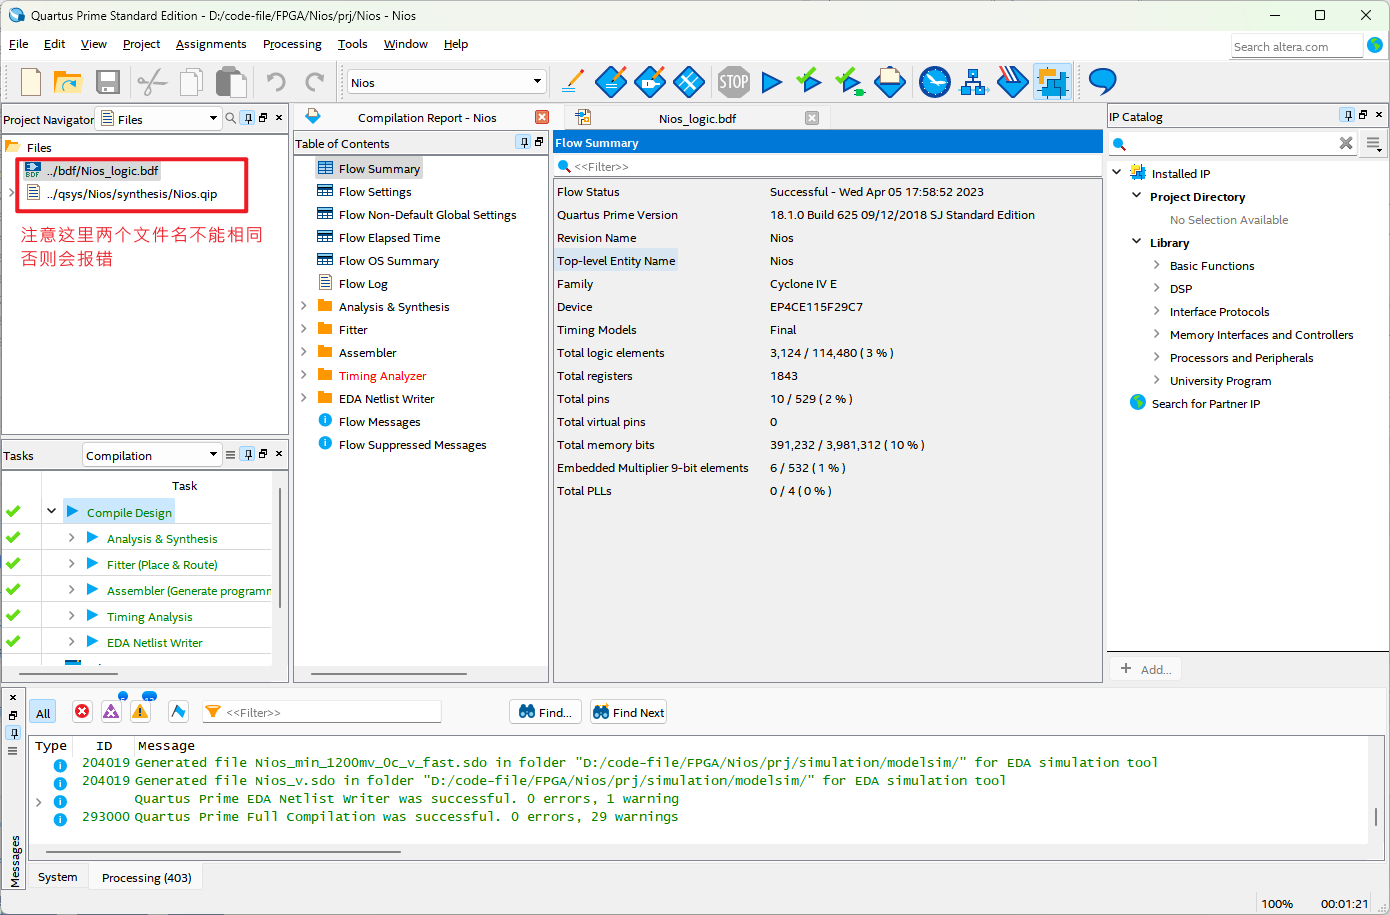Image resolution: width=1390 pixels, height=915 pixels.
Task: Toggle the yellow warning messages filter
Action: [x=140, y=711]
